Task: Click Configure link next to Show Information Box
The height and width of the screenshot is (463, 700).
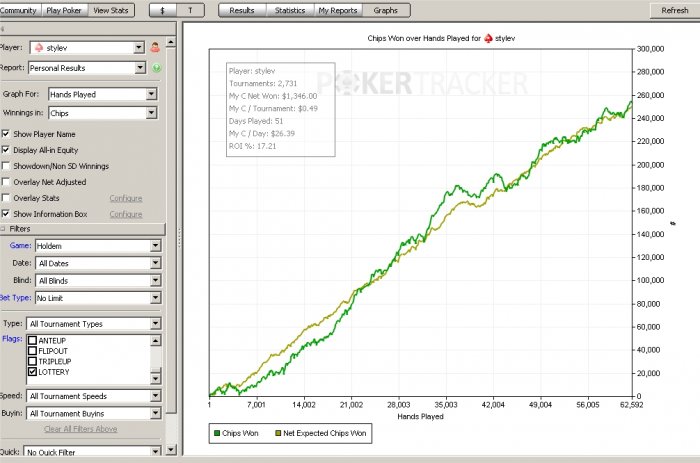Action: tap(126, 214)
